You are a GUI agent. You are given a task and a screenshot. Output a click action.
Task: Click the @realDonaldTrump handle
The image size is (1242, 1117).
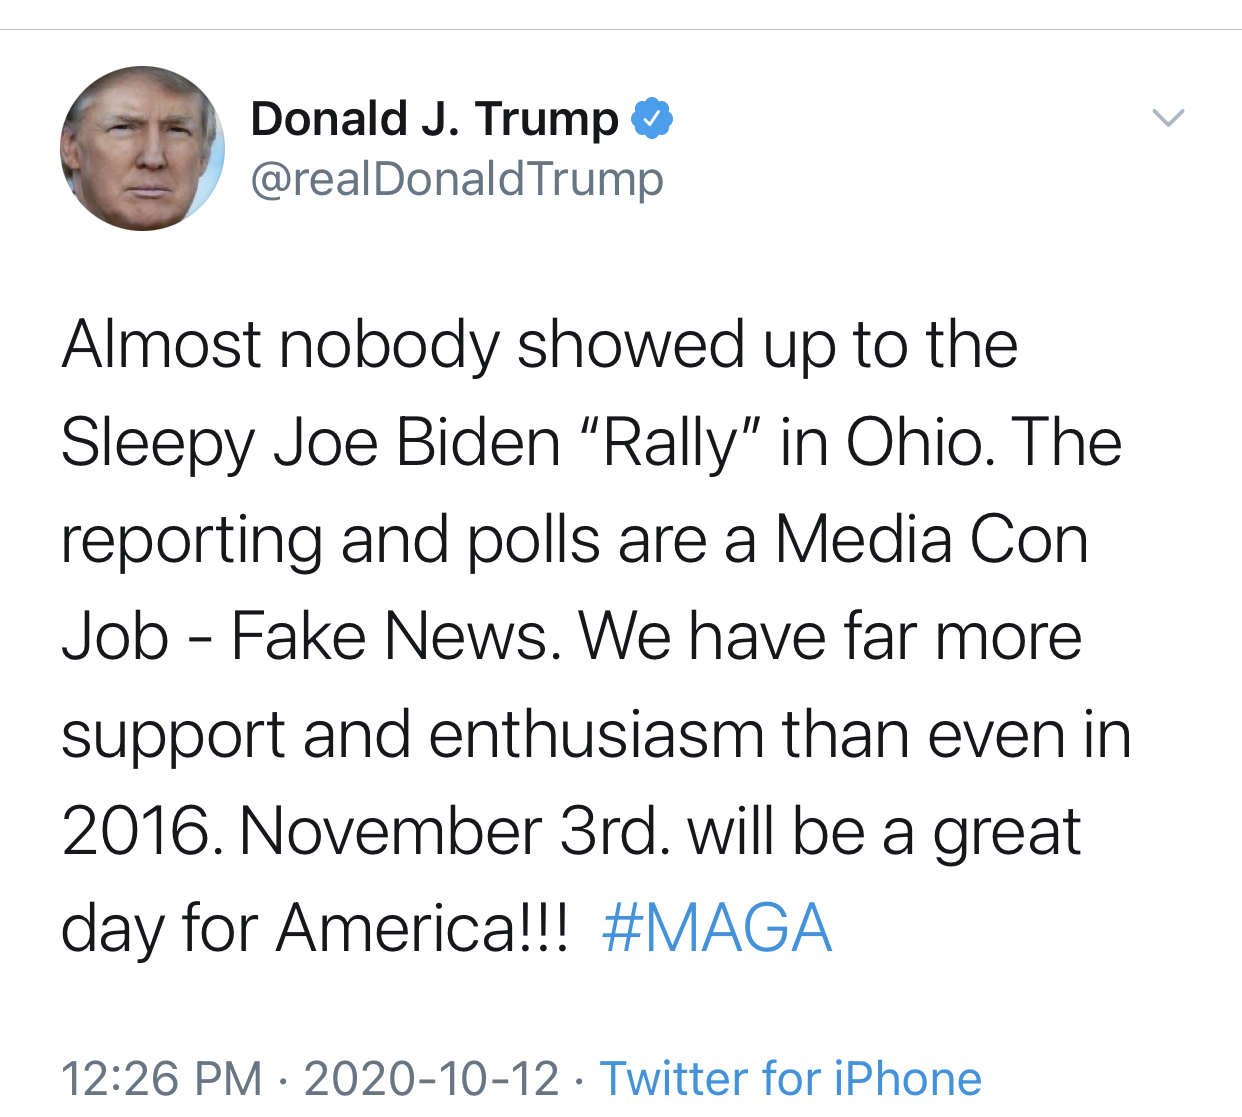(x=456, y=179)
